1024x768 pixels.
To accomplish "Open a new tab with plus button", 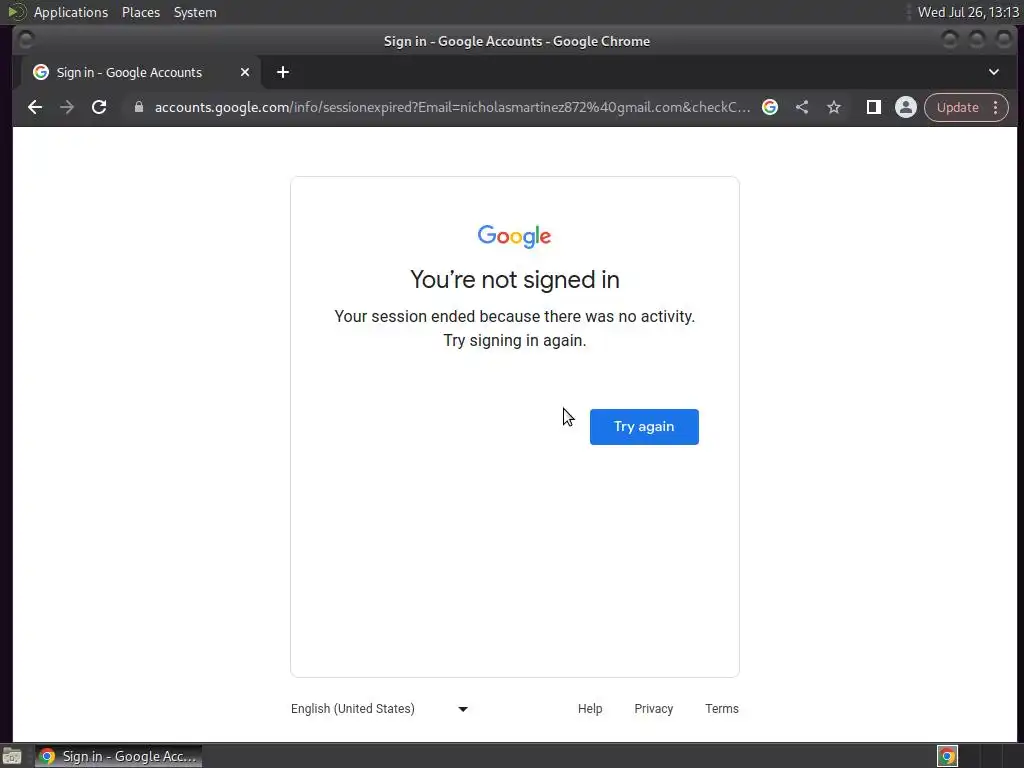I will point(283,72).
